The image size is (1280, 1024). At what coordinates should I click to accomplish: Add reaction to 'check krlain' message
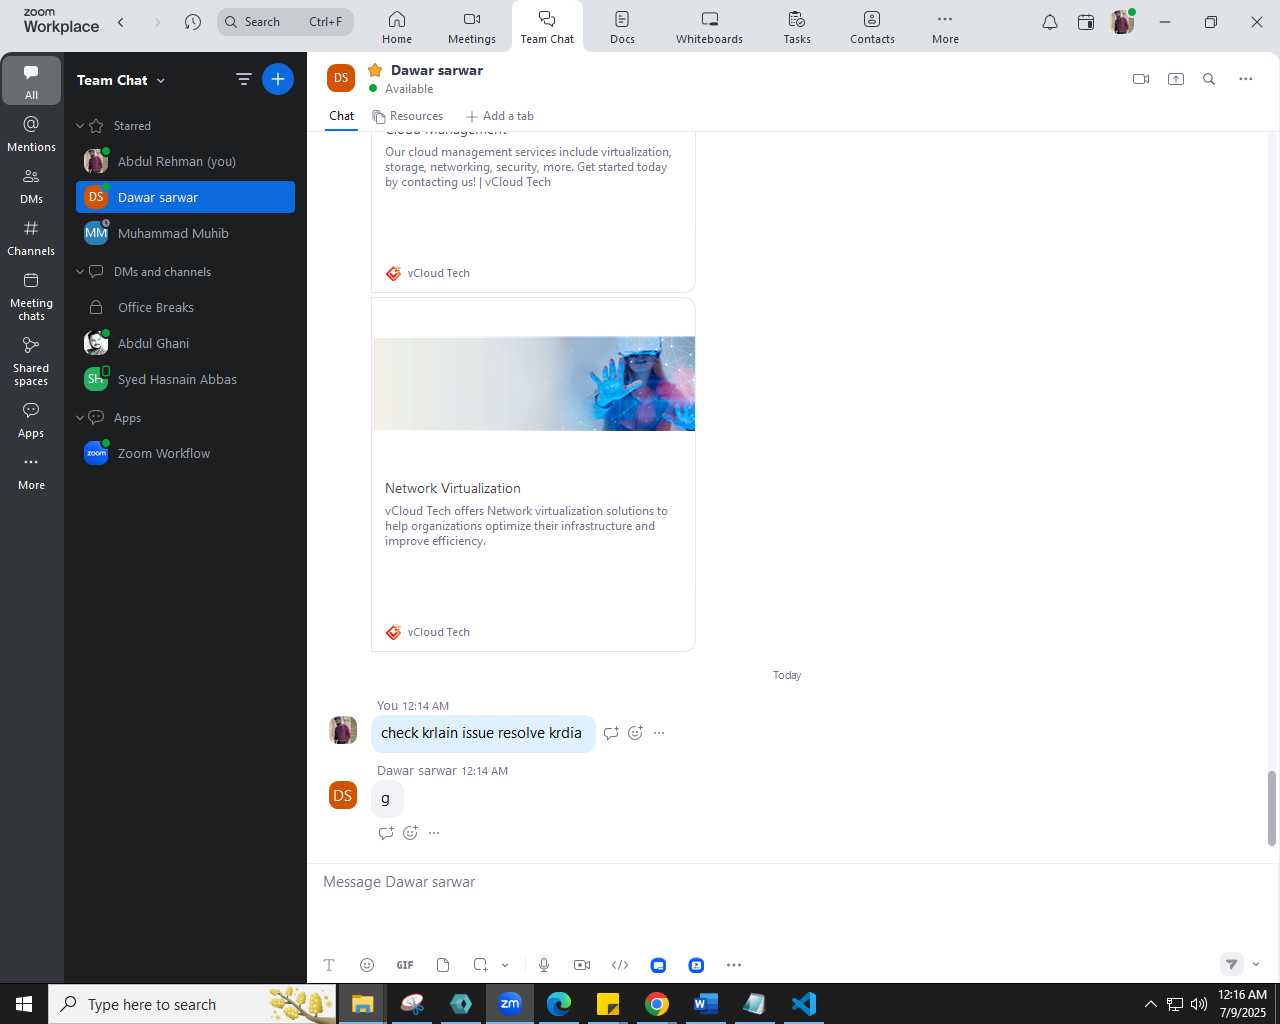click(x=635, y=733)
